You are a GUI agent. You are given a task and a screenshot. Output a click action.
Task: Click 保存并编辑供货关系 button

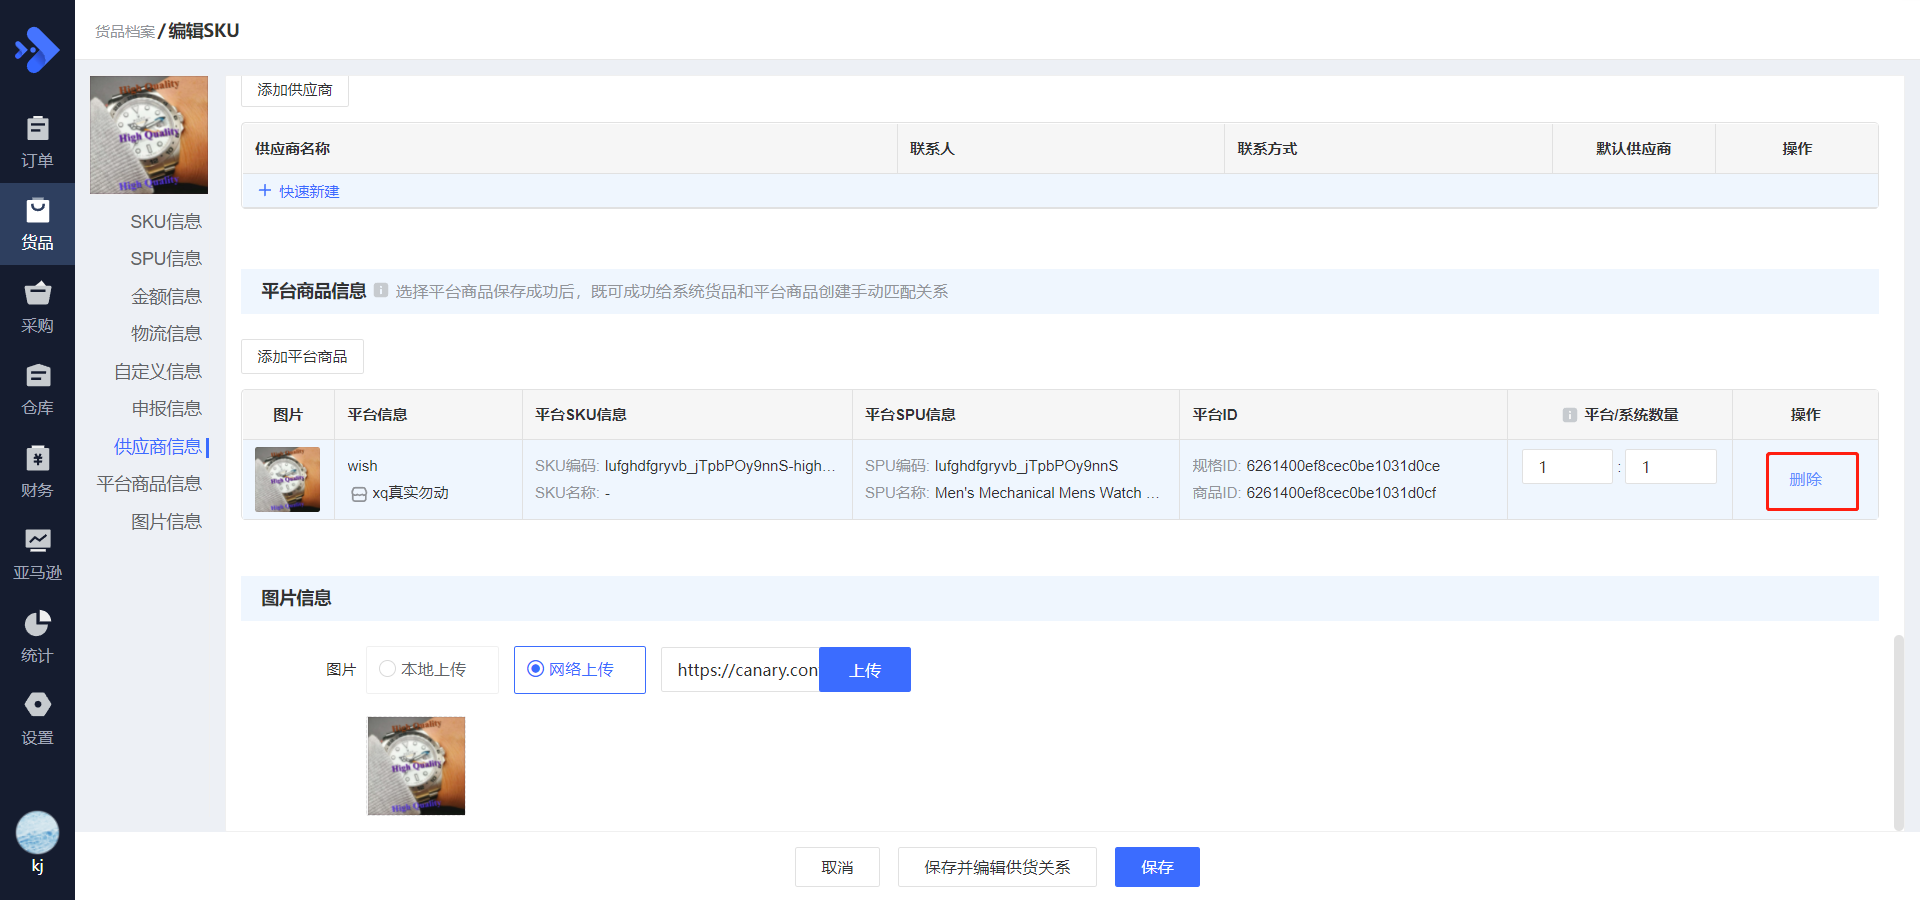click(x=997, y=867)
